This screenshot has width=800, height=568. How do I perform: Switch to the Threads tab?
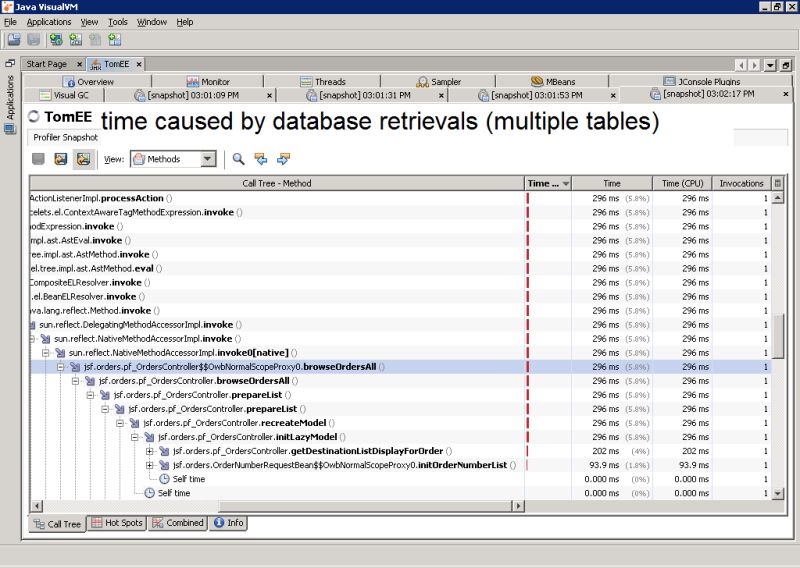coord(322,82)
